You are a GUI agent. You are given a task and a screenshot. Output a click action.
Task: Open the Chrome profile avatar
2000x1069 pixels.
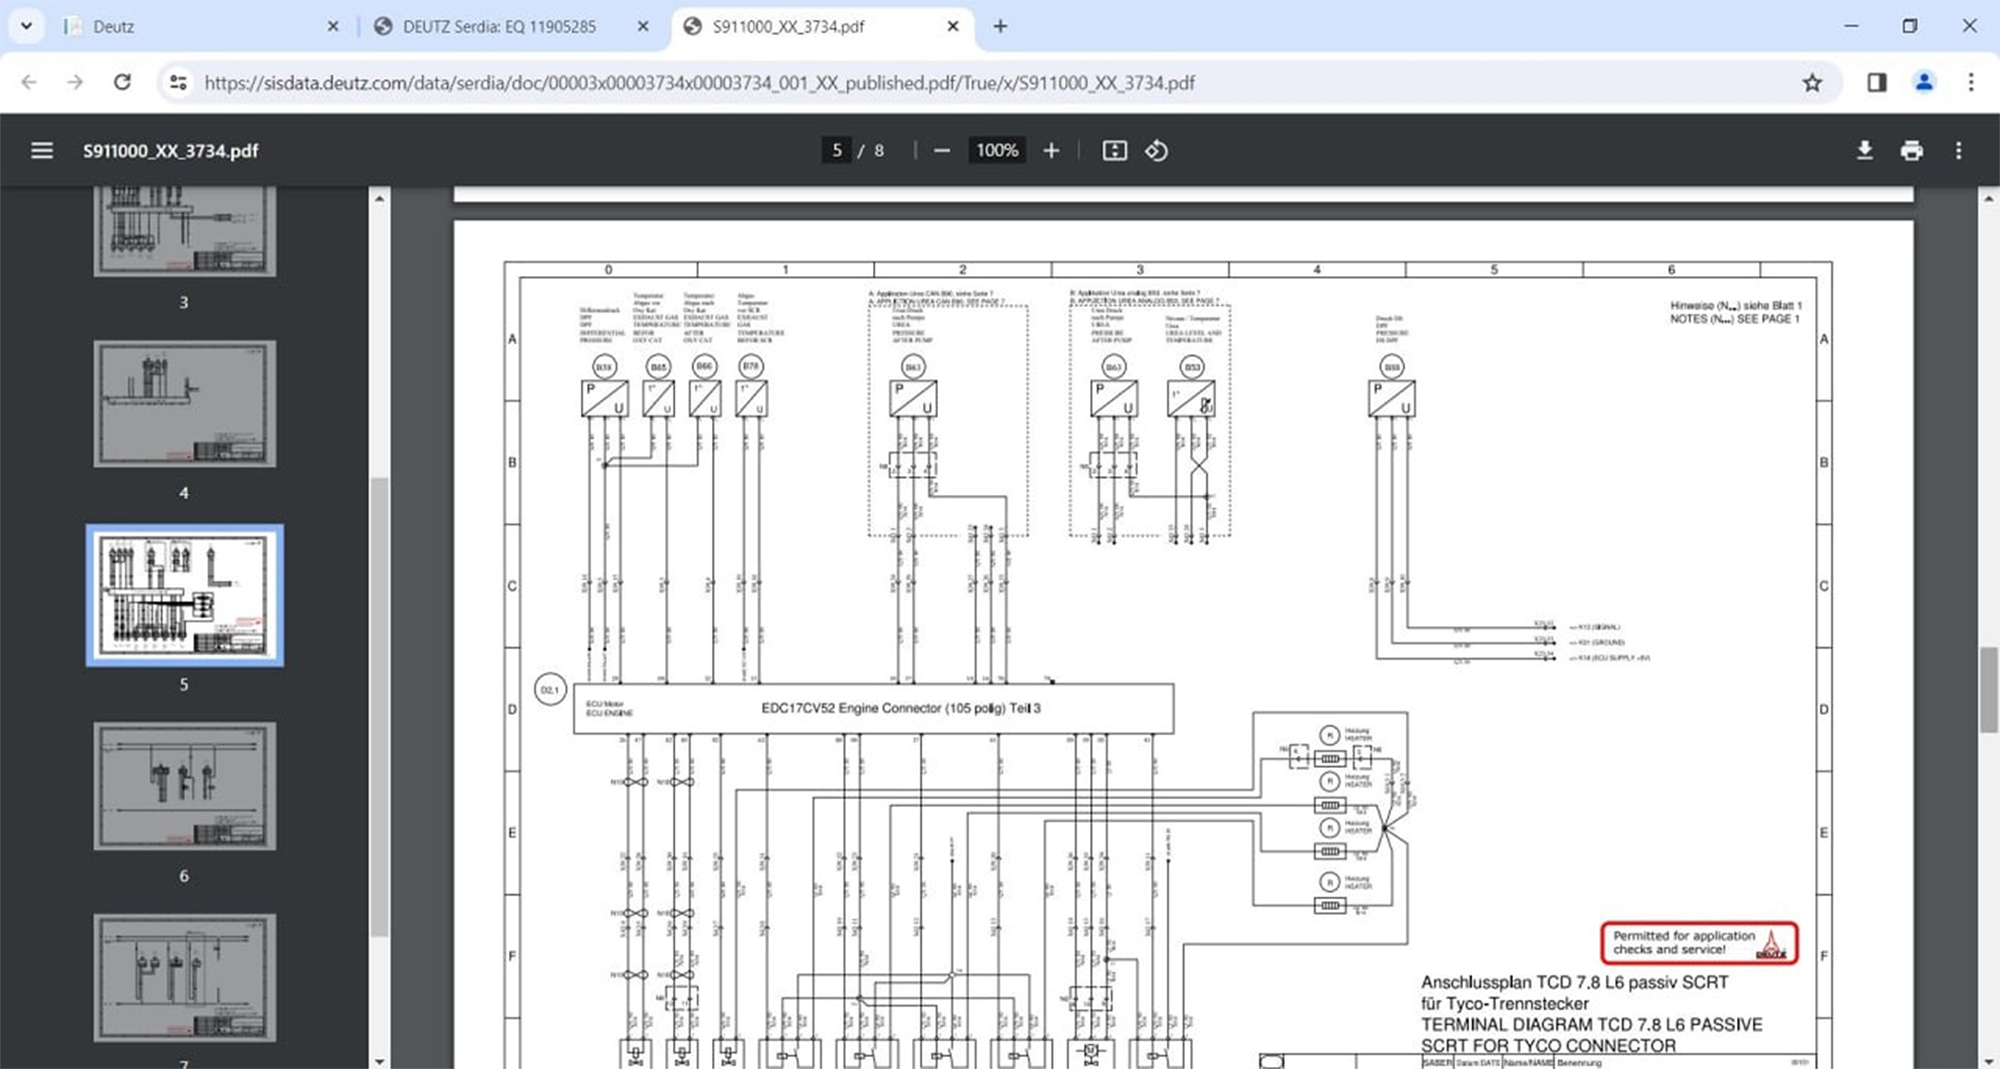[1923, 83]
